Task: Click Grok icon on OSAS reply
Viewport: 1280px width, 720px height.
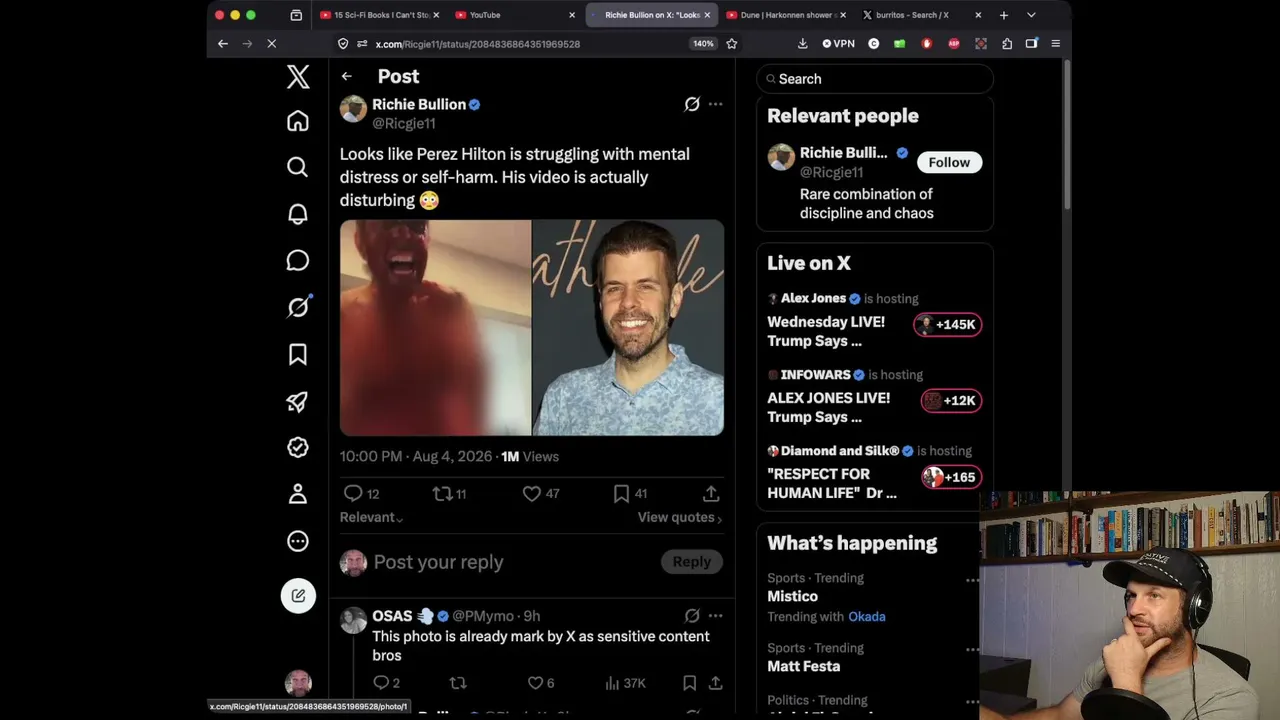Action: [x=692, y=616]
